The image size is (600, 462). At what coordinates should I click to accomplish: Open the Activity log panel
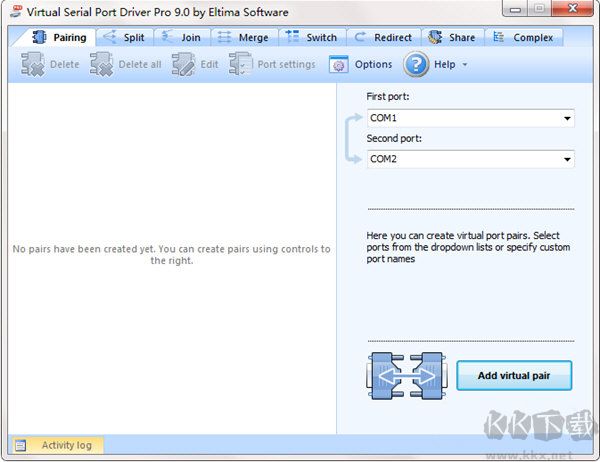pos(58,445)
